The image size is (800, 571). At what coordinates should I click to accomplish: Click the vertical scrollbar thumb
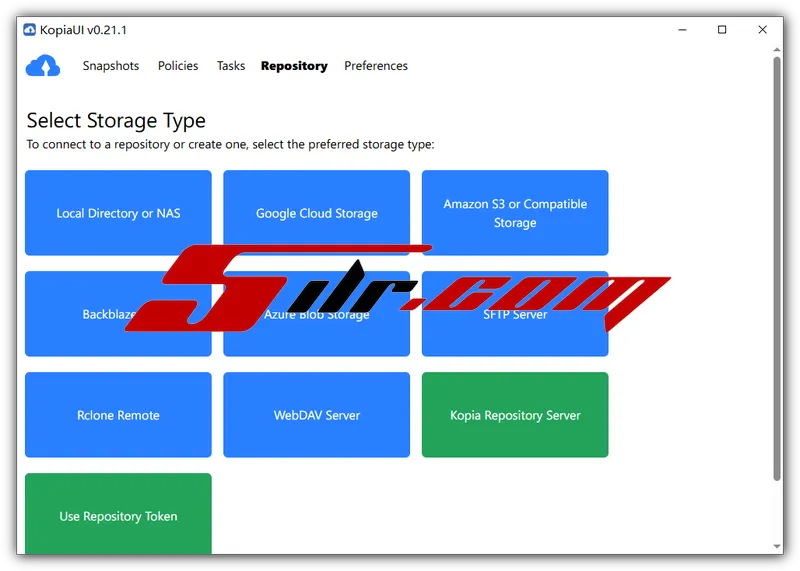[777, 269]
